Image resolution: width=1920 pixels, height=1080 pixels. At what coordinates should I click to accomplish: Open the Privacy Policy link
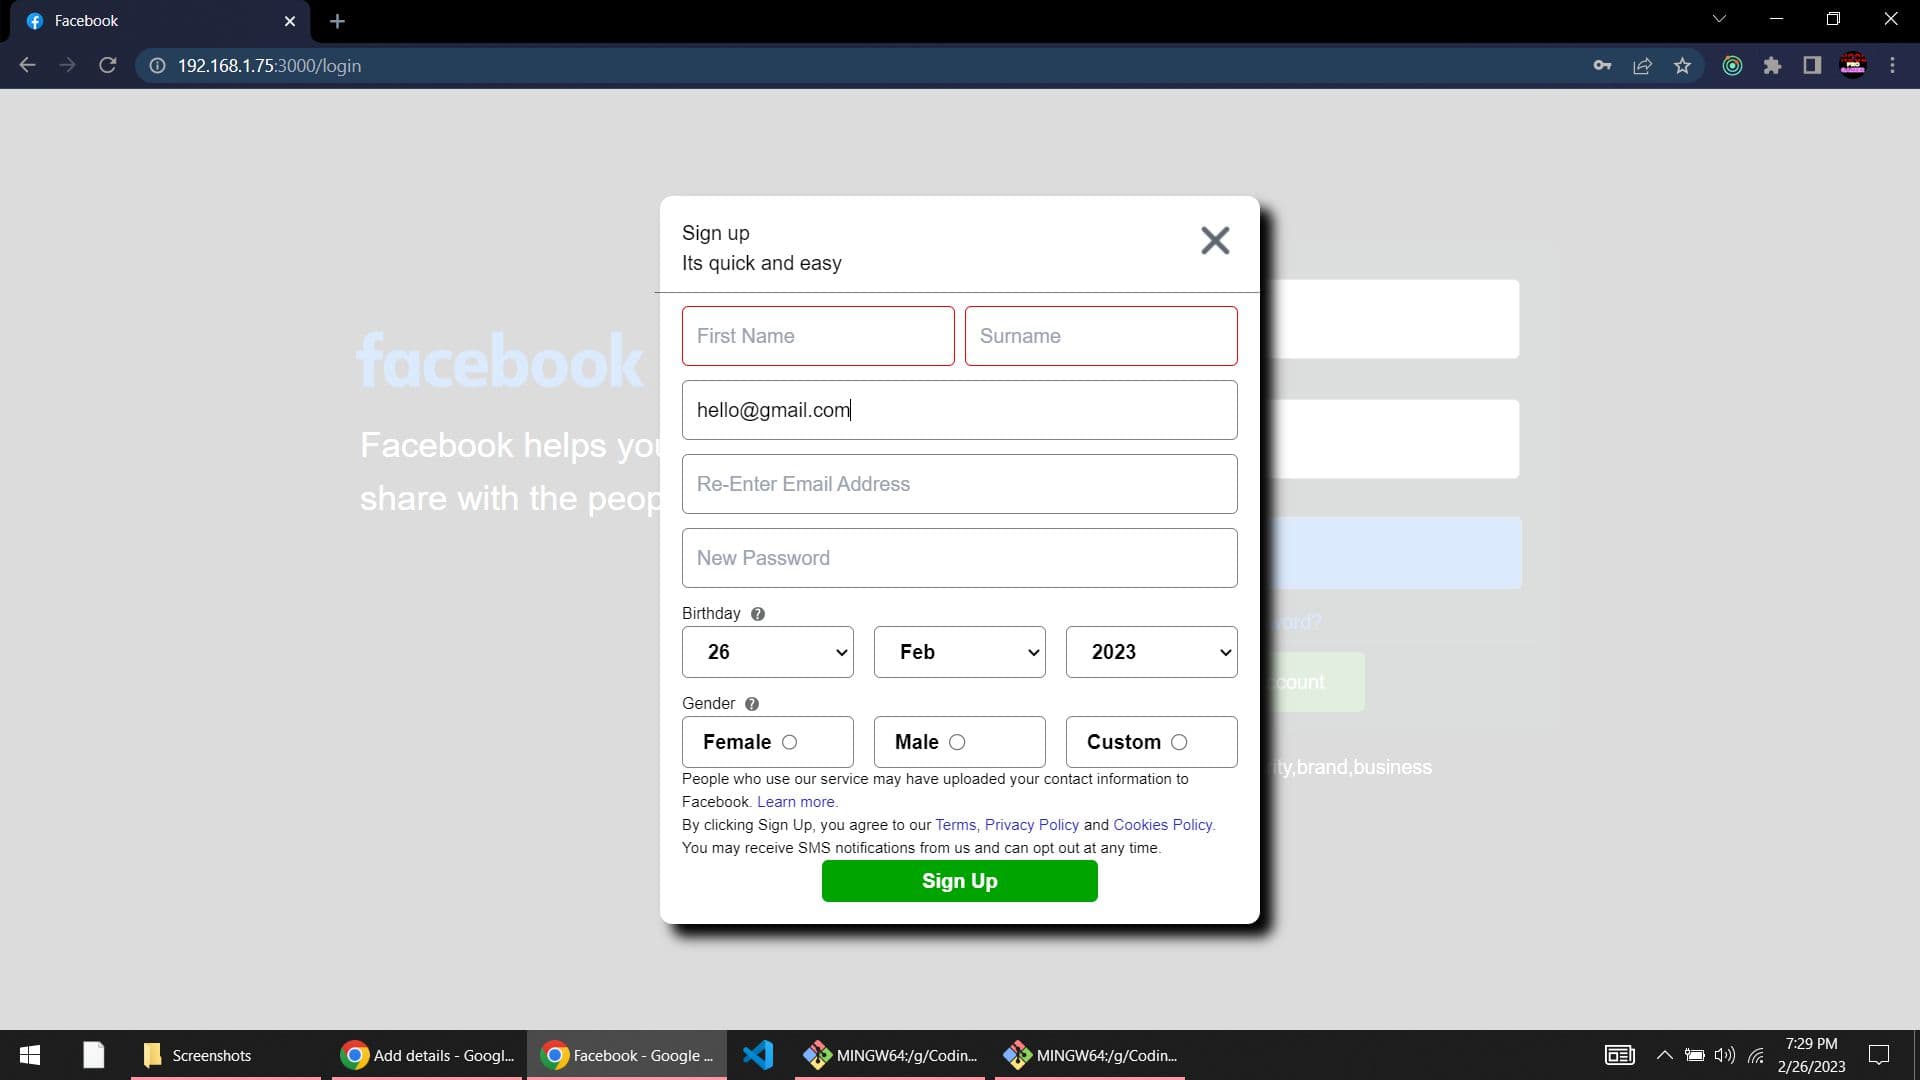[1031, 825]
